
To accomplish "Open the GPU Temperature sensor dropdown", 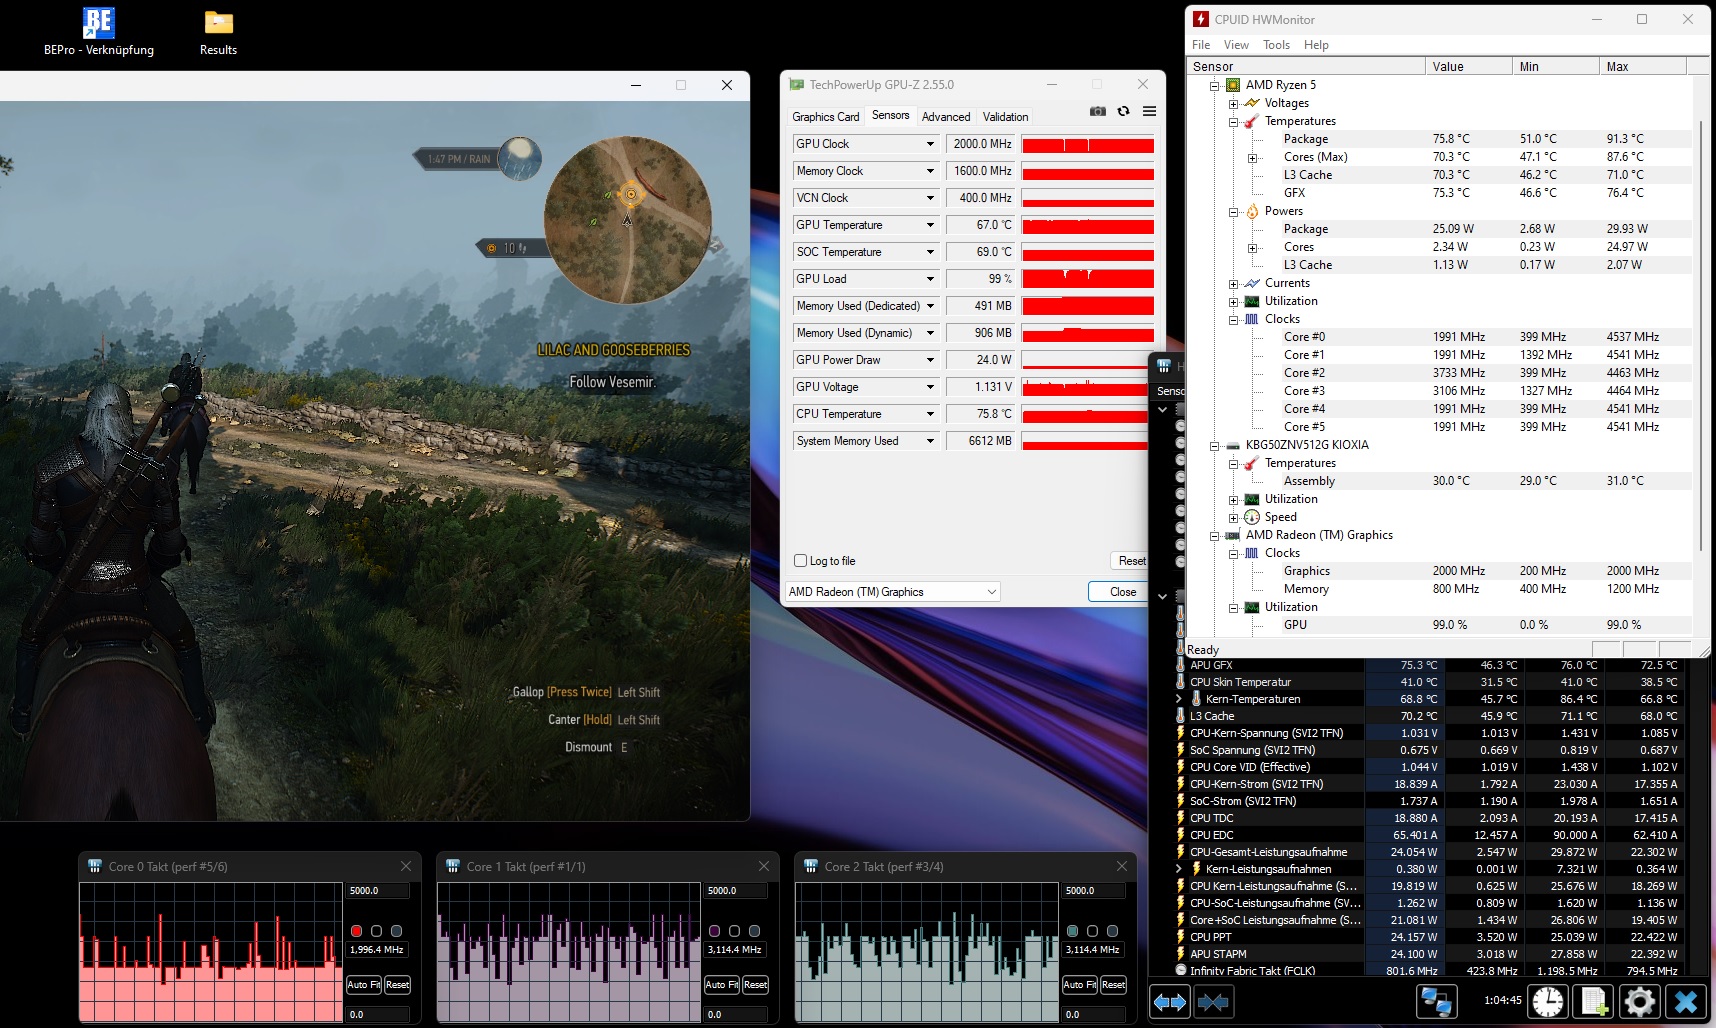I will [x=930, y=225].
